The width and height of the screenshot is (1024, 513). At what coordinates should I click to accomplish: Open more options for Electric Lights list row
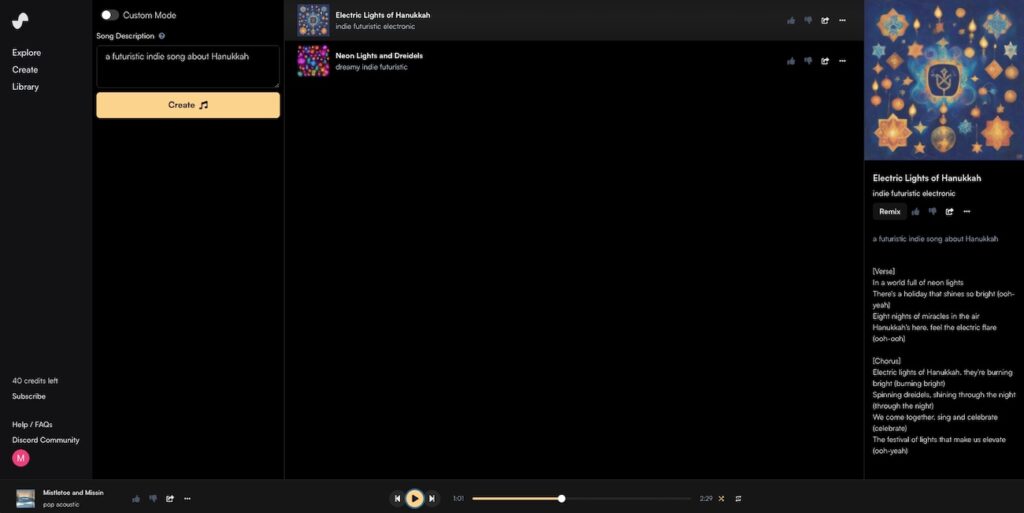[842, 20]
